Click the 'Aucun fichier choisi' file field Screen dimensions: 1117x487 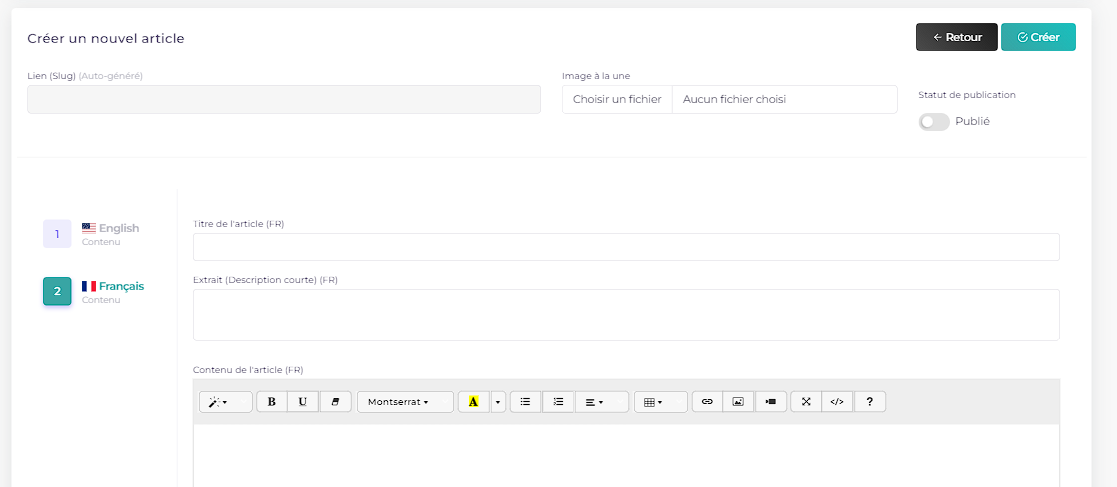coord(784,100)
